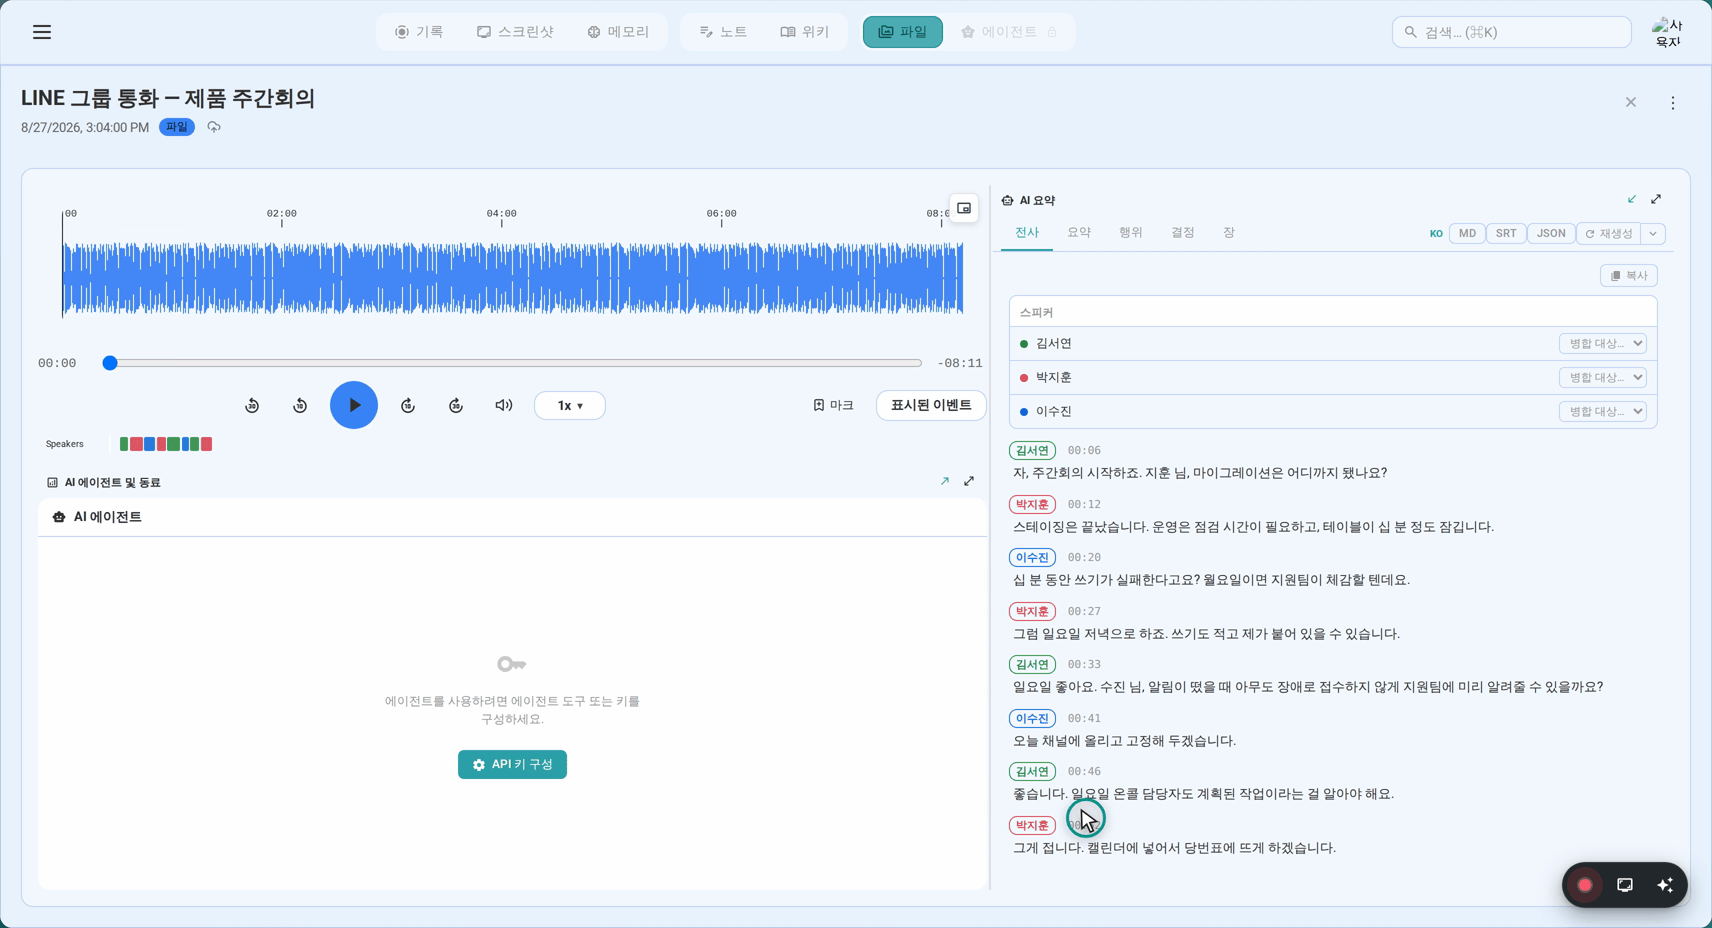
Task: Toggle the picture-in-picture waveform icon
Action: pyautogui.click(x=964, y=208)
